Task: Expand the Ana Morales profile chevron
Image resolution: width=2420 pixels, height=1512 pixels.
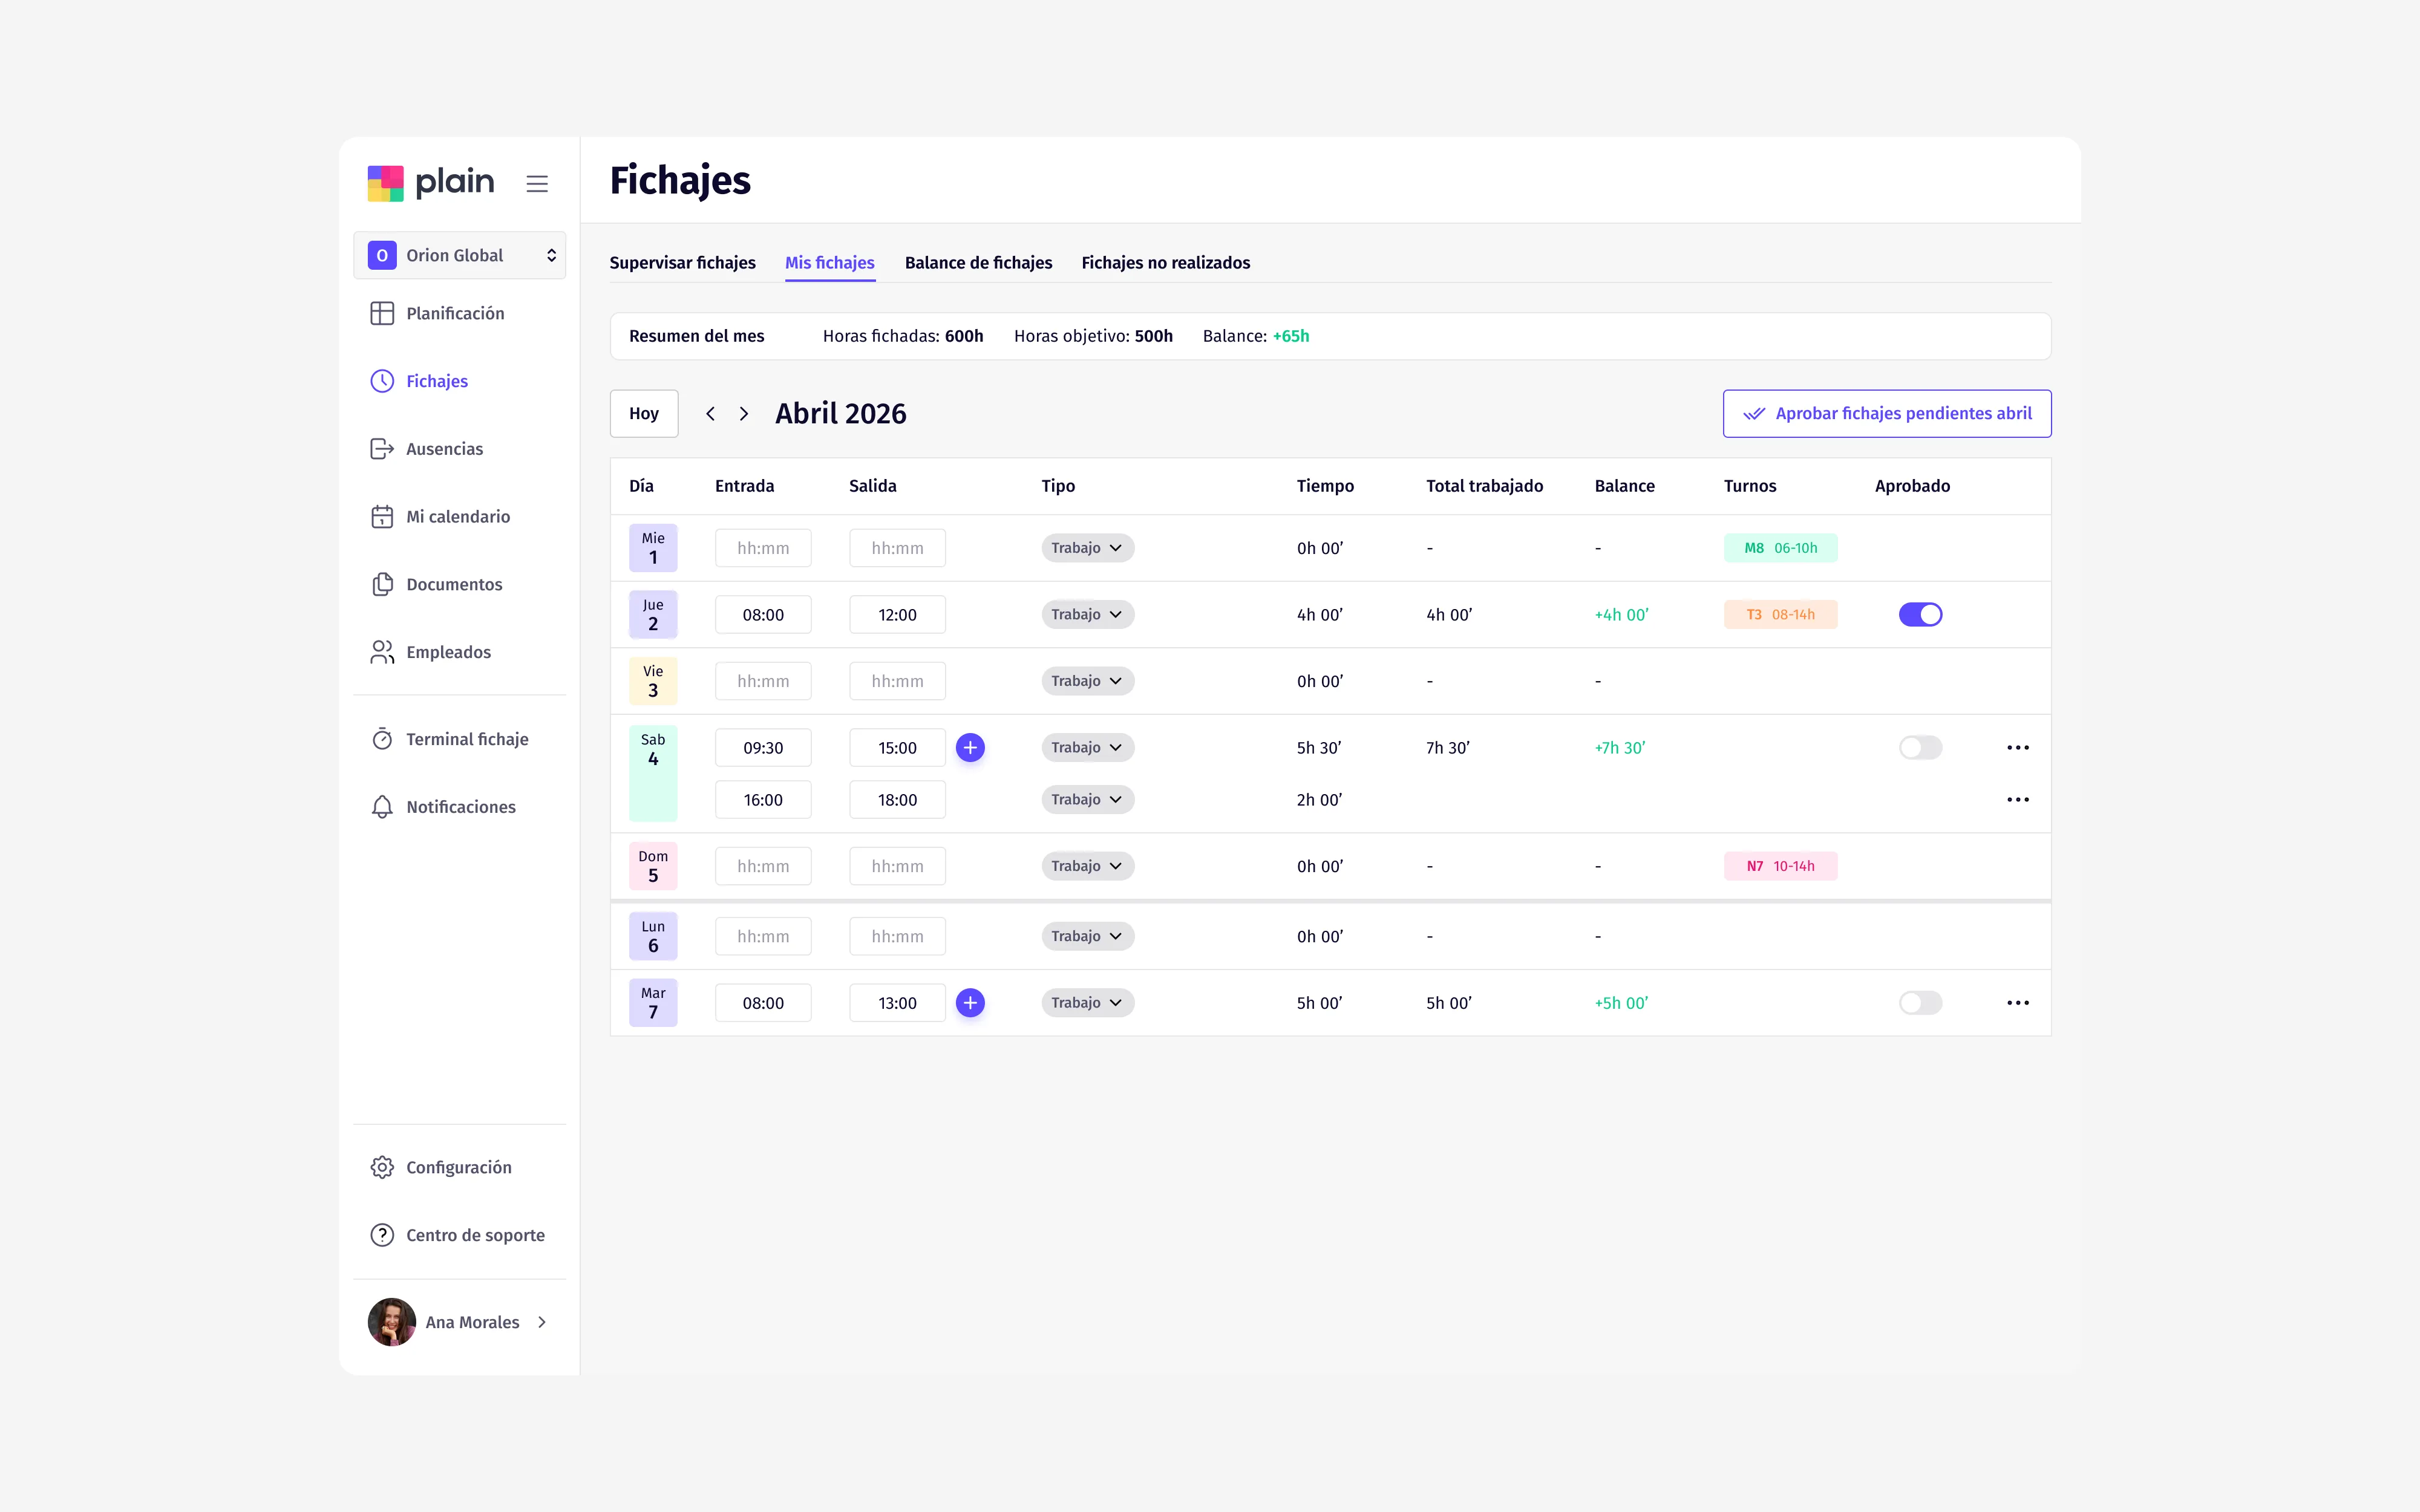Action: tap(542, 1322)
